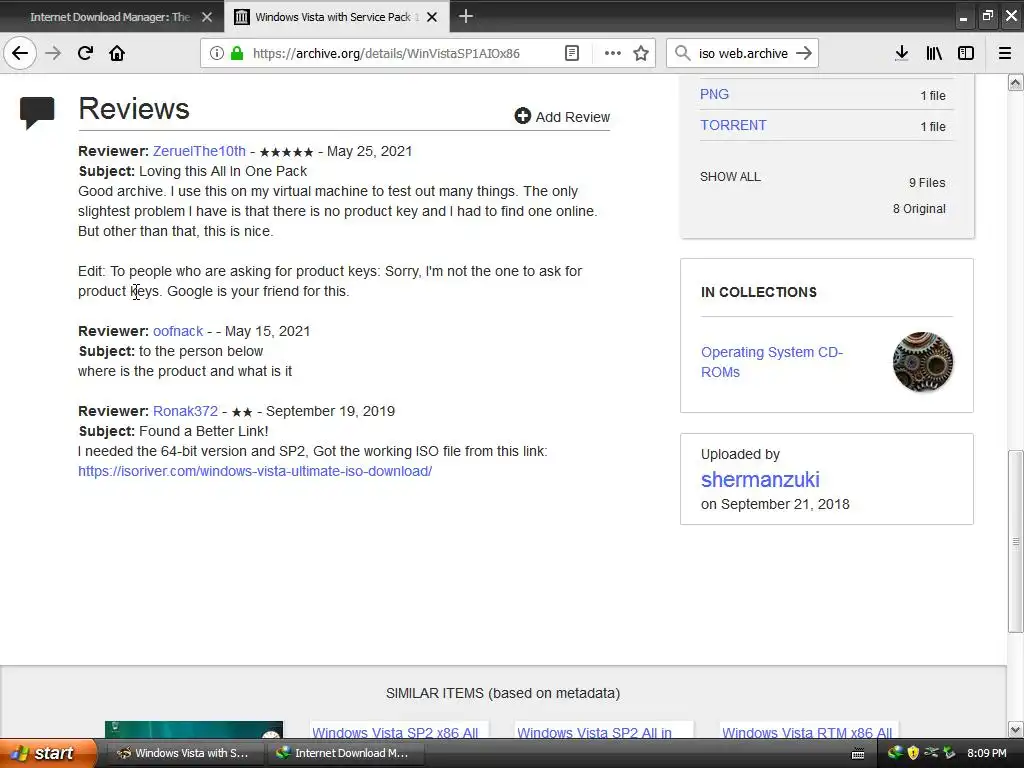Add Review using the plus button
This screenshot has height=768, width=1024.
562,116
